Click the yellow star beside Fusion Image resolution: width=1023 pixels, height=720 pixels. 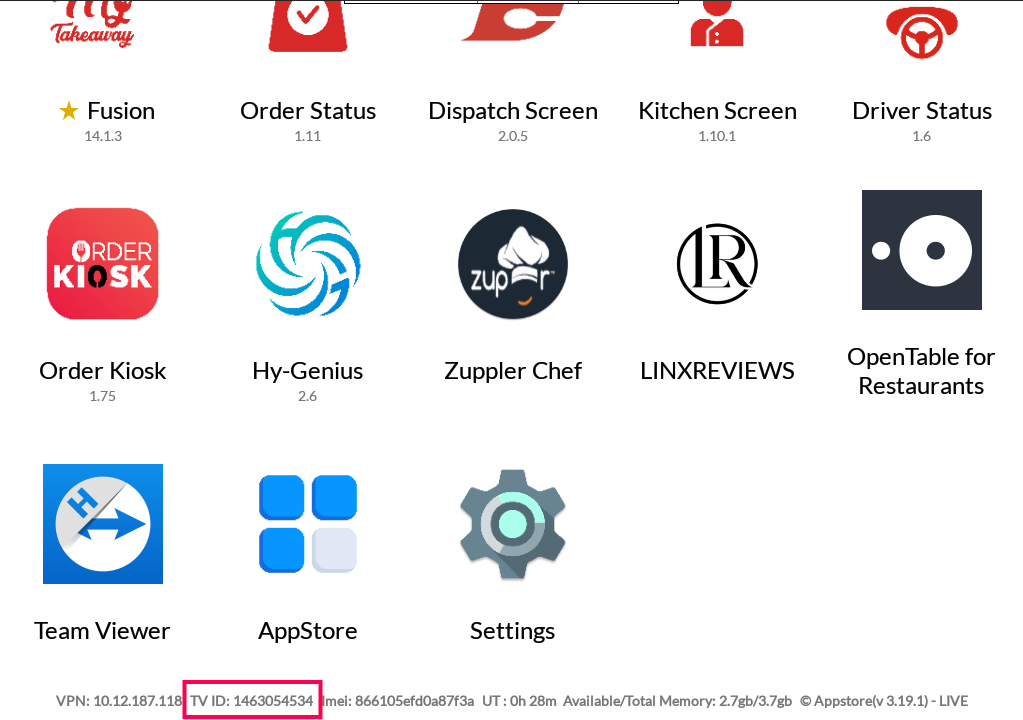tap(69, 111)
